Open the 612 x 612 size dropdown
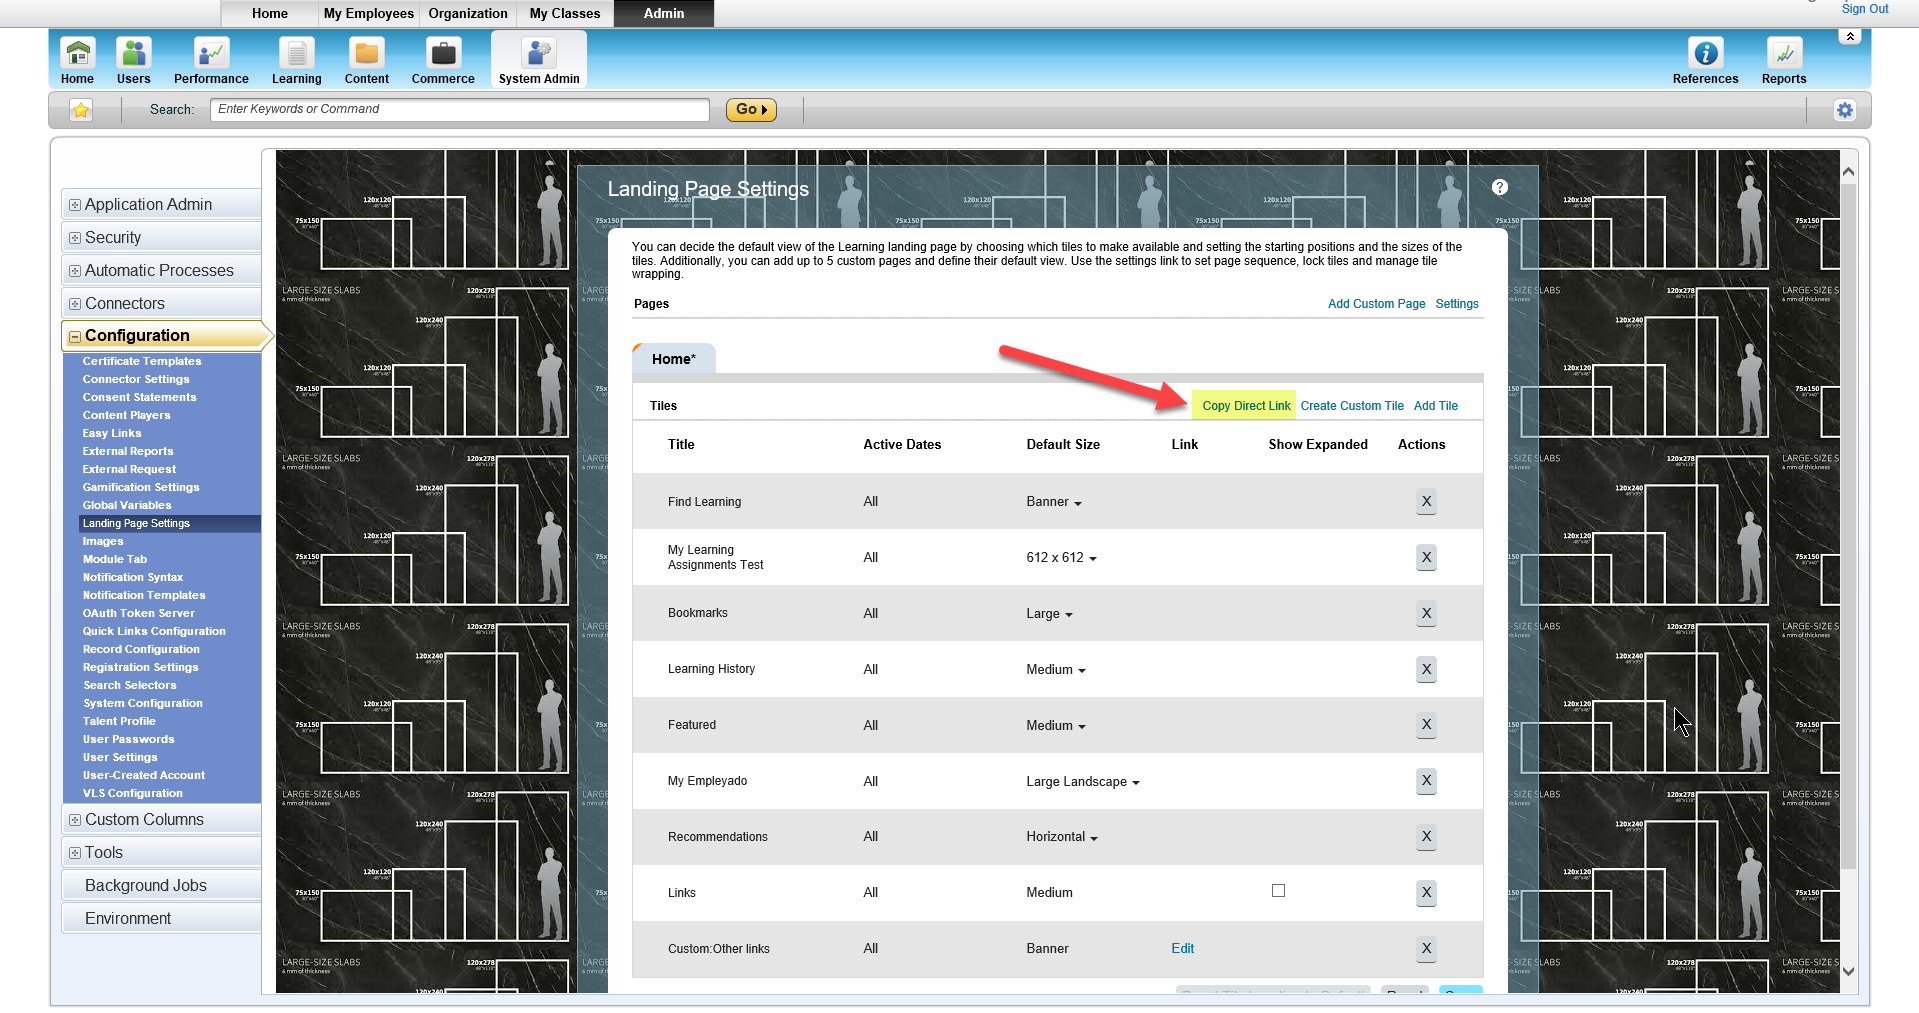Image resolution: width=1919 pixels, height=1013 pixels. (x=1061, y=558)
